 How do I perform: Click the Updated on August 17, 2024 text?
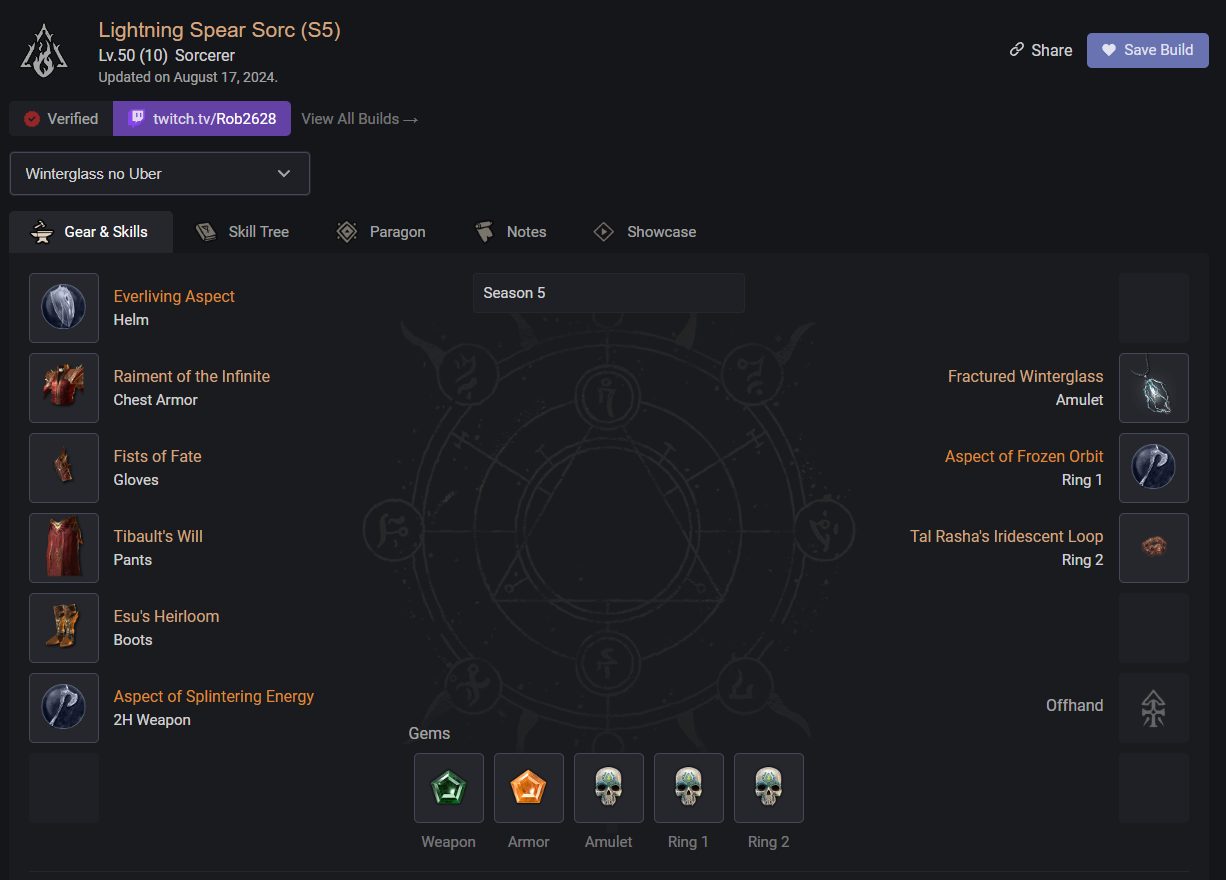188,77
